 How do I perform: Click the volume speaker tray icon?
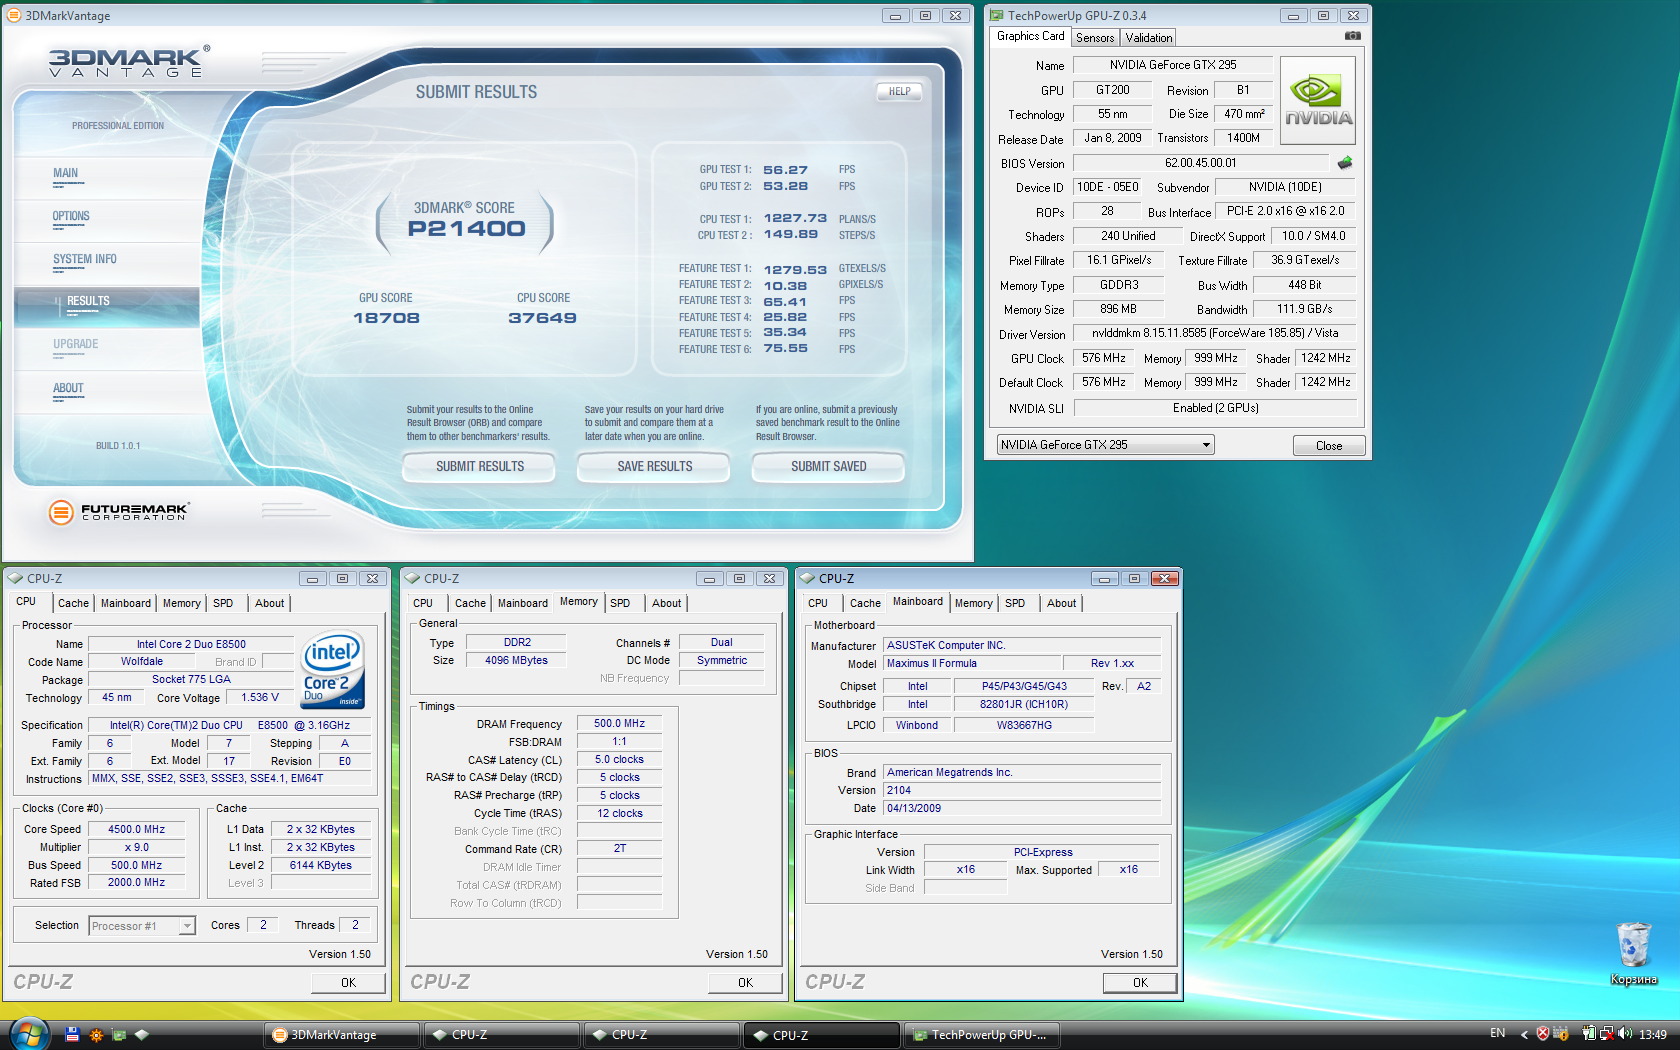[x=1625, y=1034]
